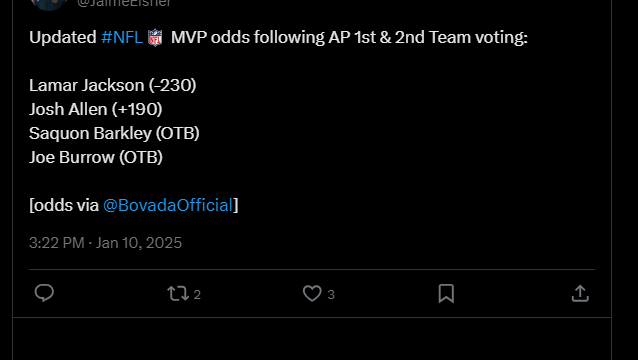Click the Jan 10, 2025 date

(x=139, y=243)
